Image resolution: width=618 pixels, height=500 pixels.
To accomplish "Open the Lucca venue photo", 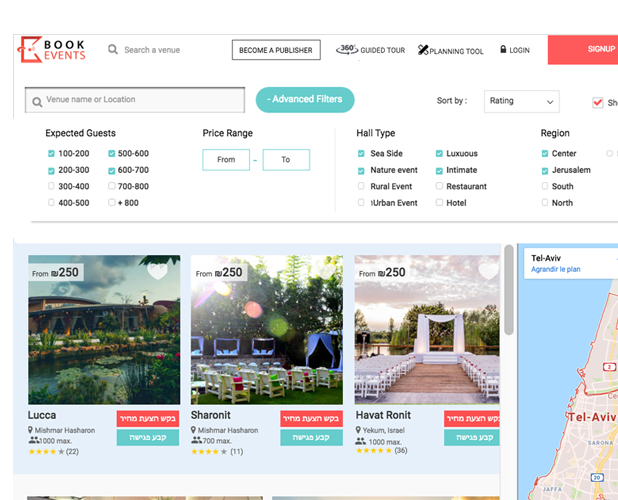I will coord(104,330).
